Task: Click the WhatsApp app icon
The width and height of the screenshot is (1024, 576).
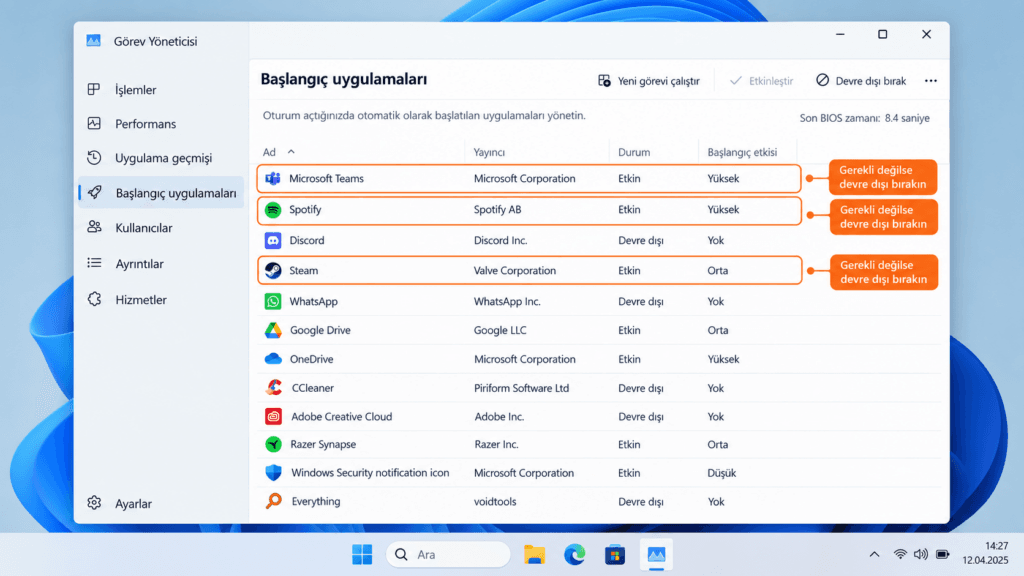Action: tap(273, 301)
